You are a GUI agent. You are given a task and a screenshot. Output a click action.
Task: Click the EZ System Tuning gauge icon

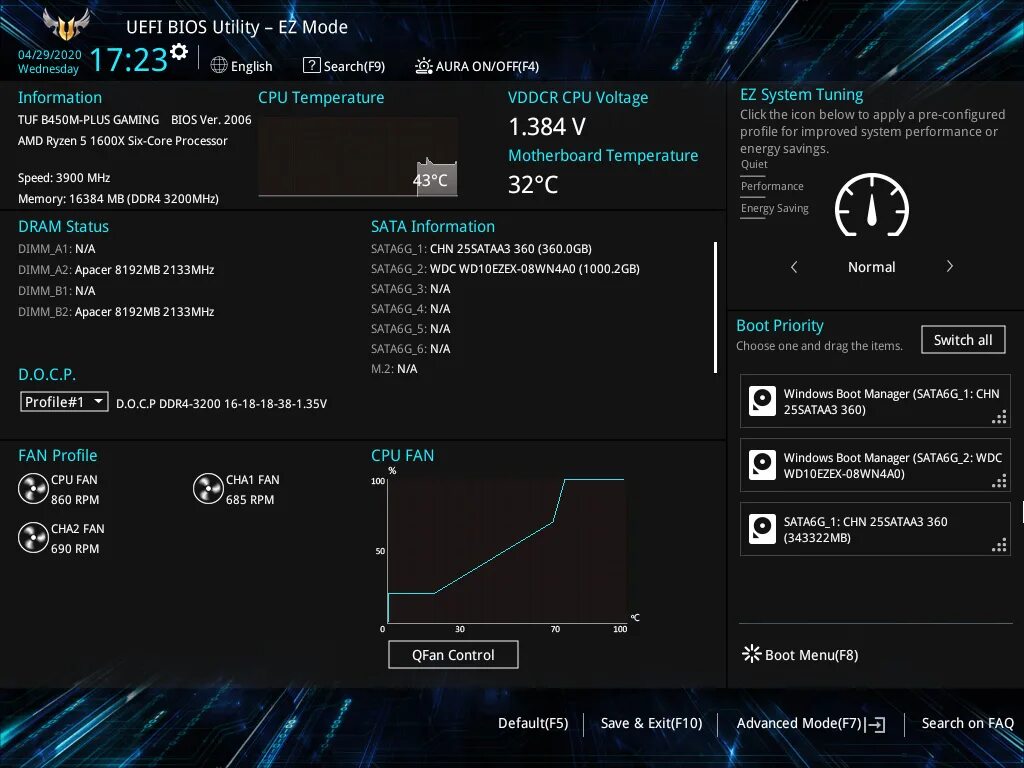(x=872, y=204)
